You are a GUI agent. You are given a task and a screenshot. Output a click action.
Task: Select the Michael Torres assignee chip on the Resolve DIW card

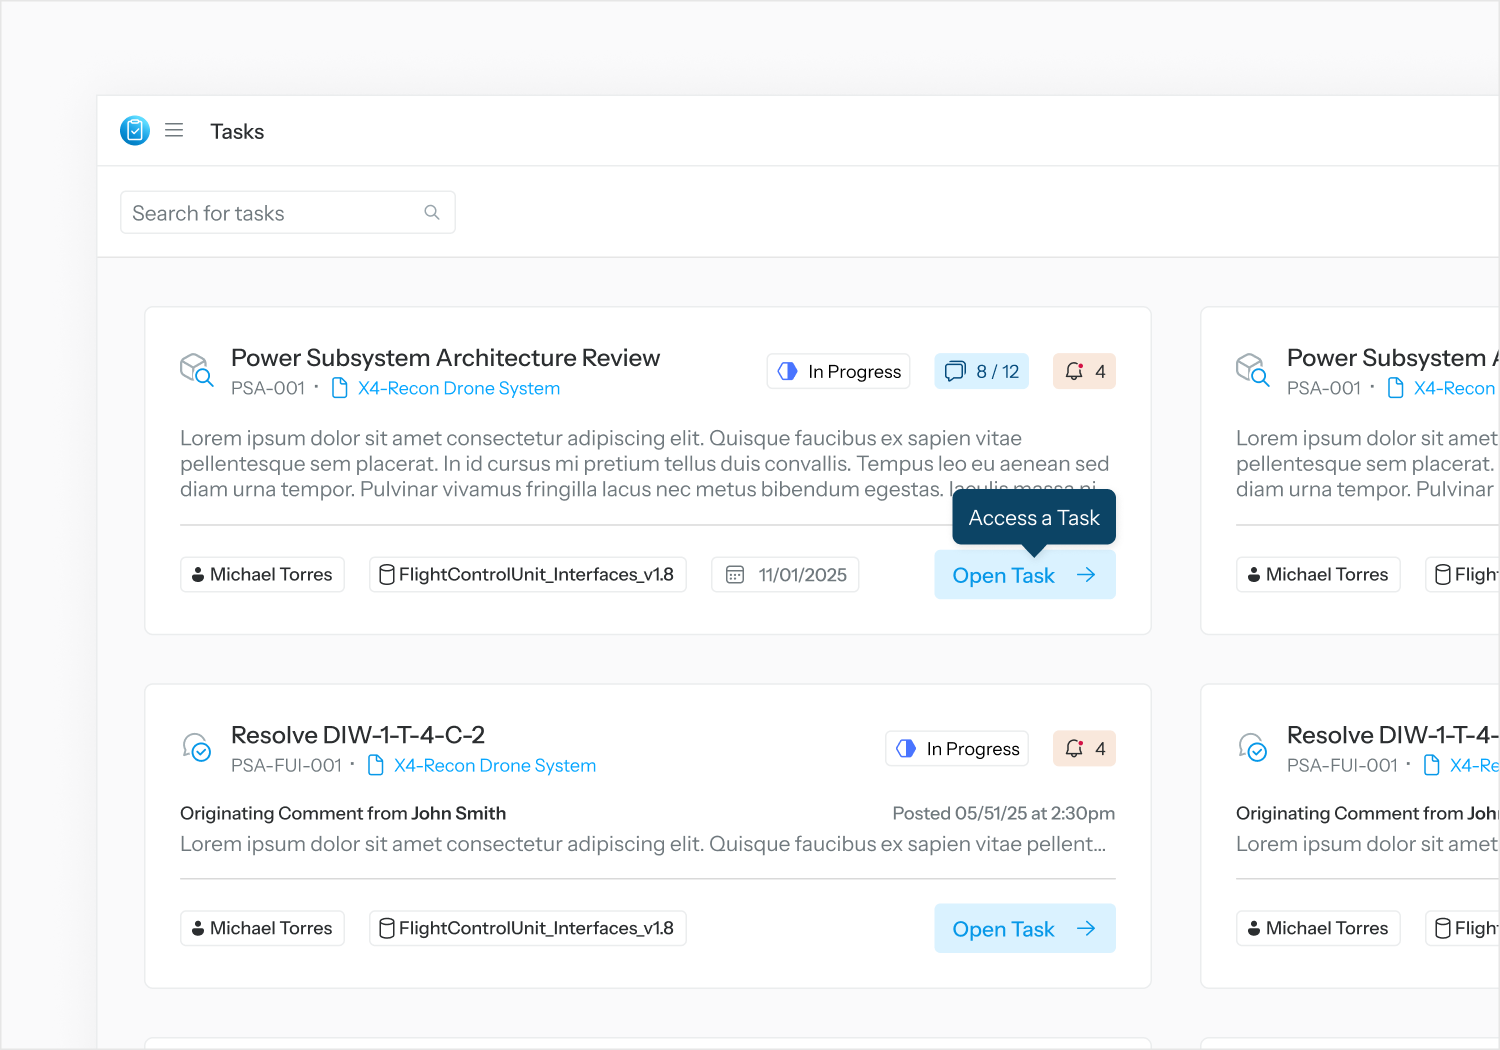[x=262, y=928]
